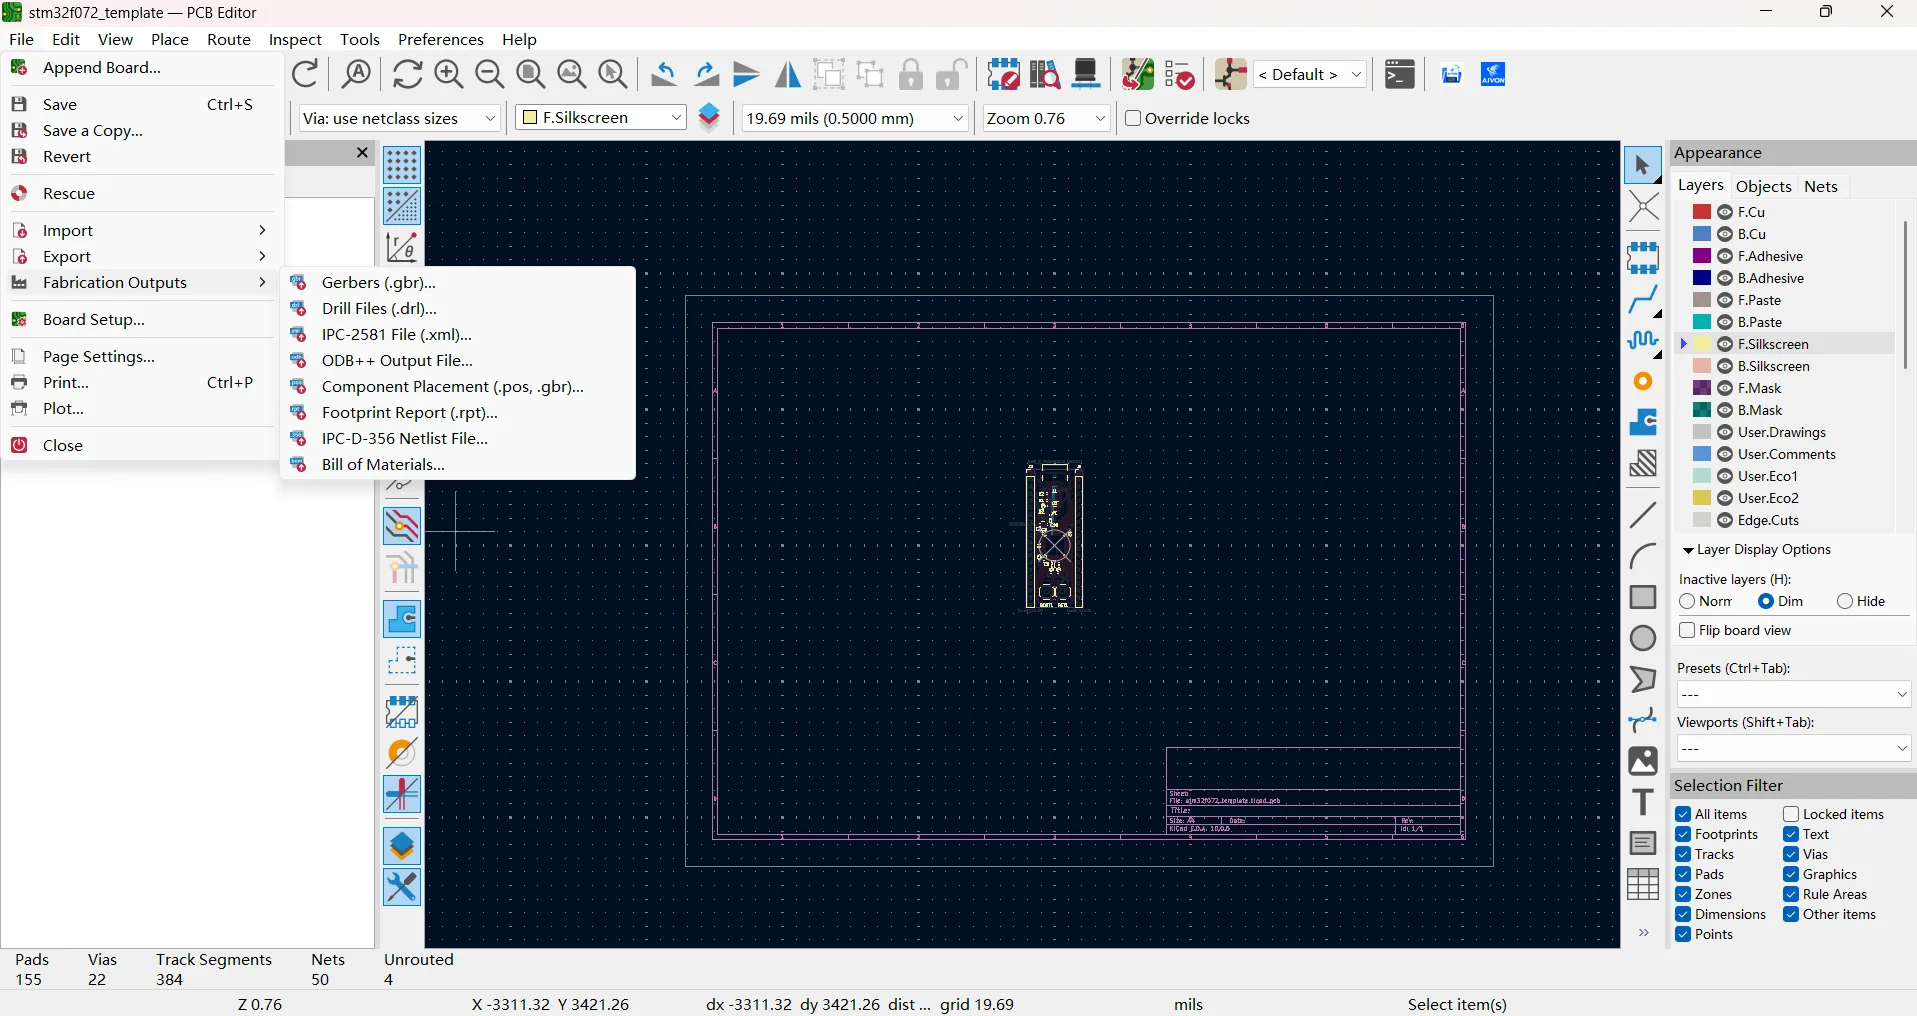Enable Flip board view checkbox
1917x1016 pixels.
(x=1687, y=630)
